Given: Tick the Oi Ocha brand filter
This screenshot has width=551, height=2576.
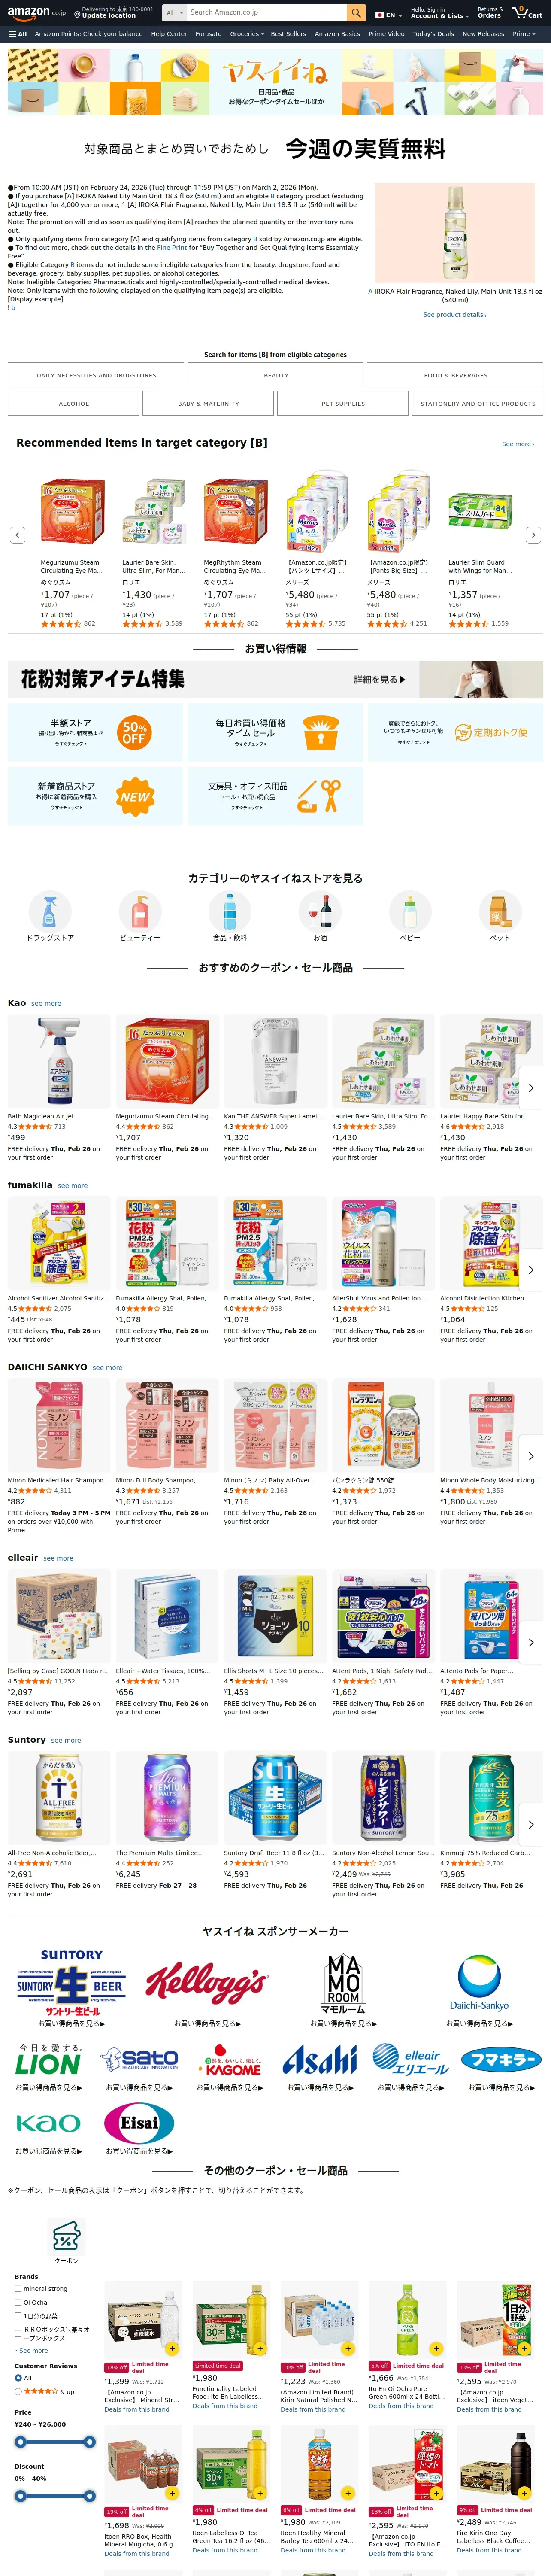Looking at the screenshot, I should (x=18, y=2302).
